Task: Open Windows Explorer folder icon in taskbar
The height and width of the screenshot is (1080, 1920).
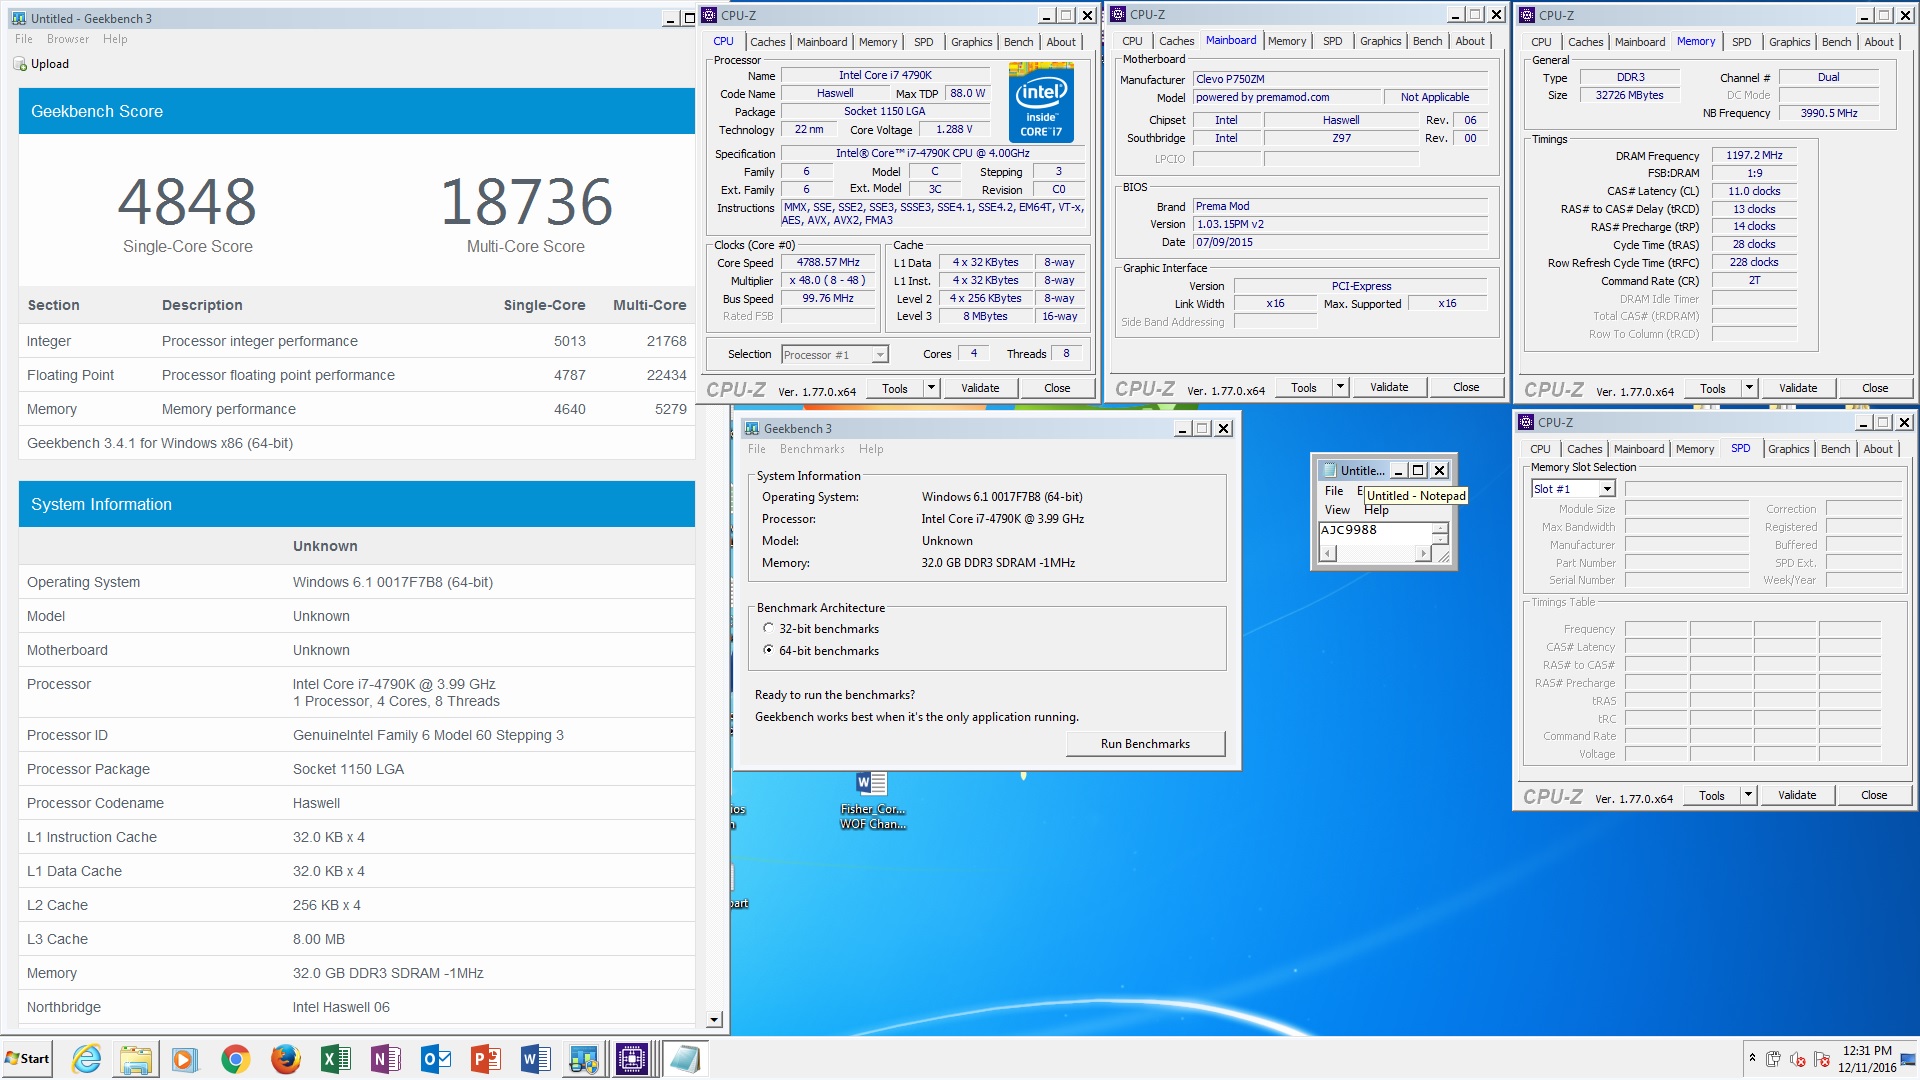Action: (136, 1059)
